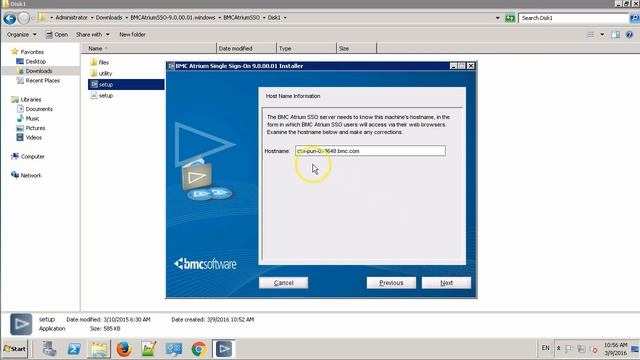Select Downloads in the navigation pane
Image resolution: width=640 pixels, height=360 pixels.
click(34, 71)
